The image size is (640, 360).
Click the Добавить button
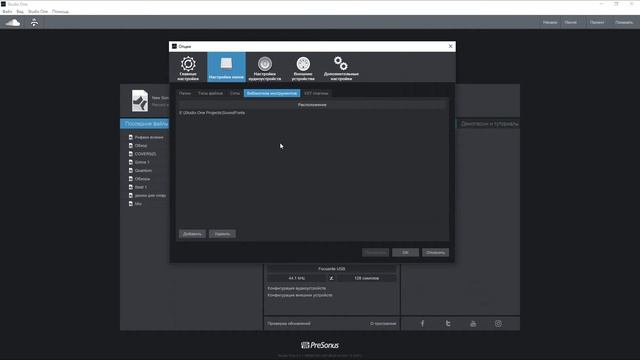coord(192,234)
